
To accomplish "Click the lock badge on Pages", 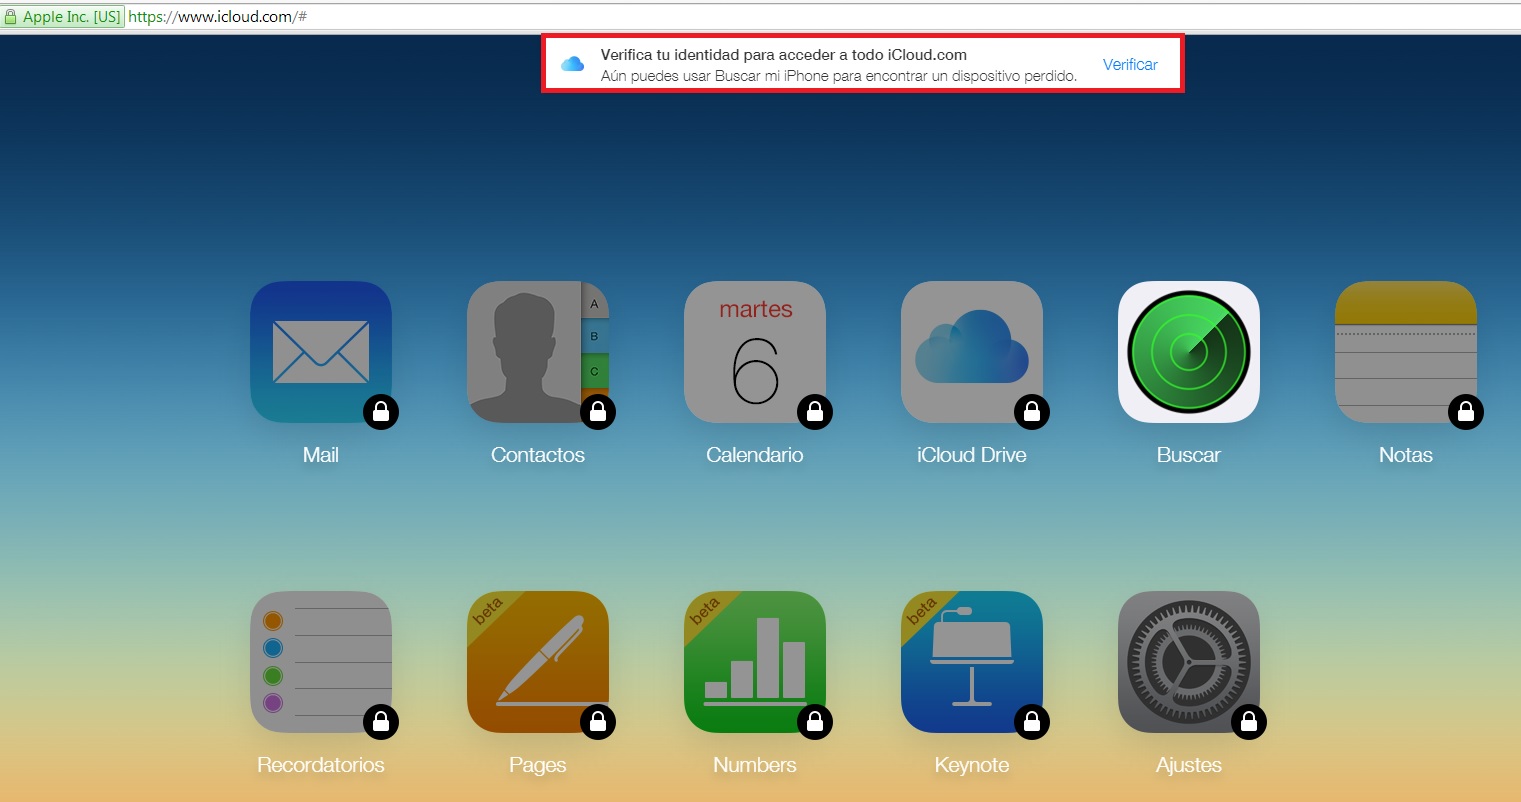I will point(598,722).
